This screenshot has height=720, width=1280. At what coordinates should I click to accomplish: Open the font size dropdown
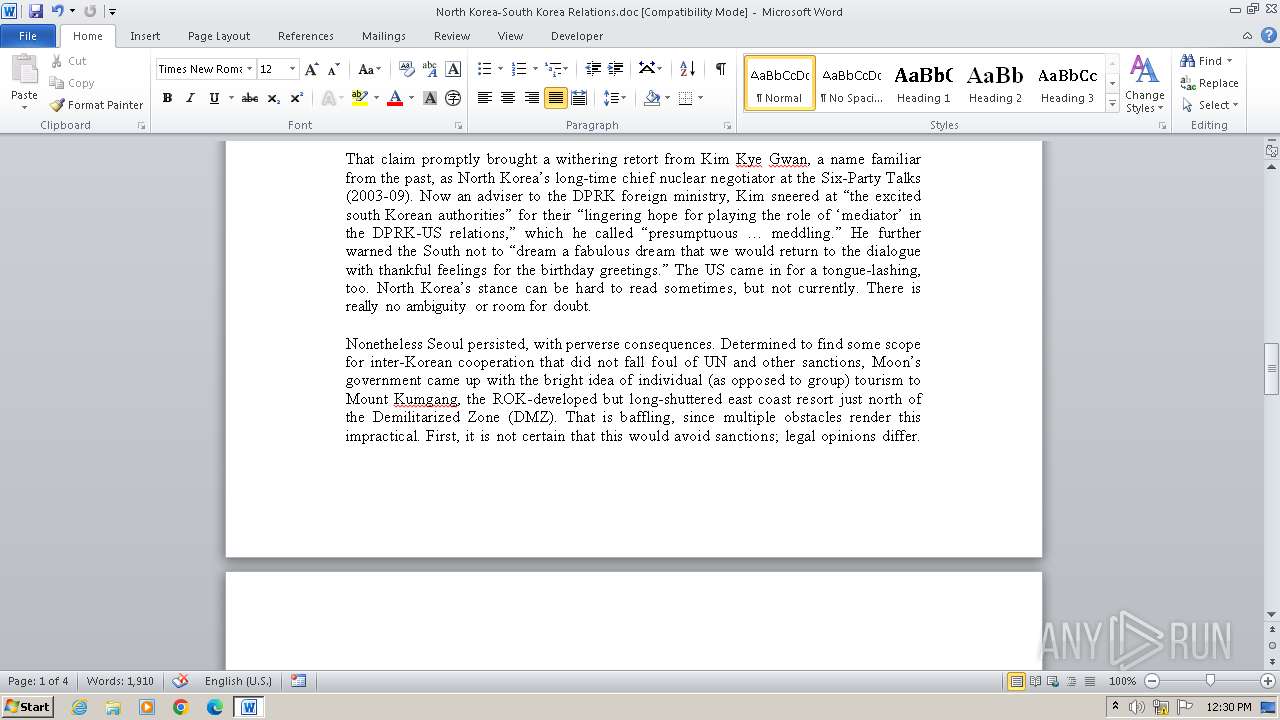point(292,69)
